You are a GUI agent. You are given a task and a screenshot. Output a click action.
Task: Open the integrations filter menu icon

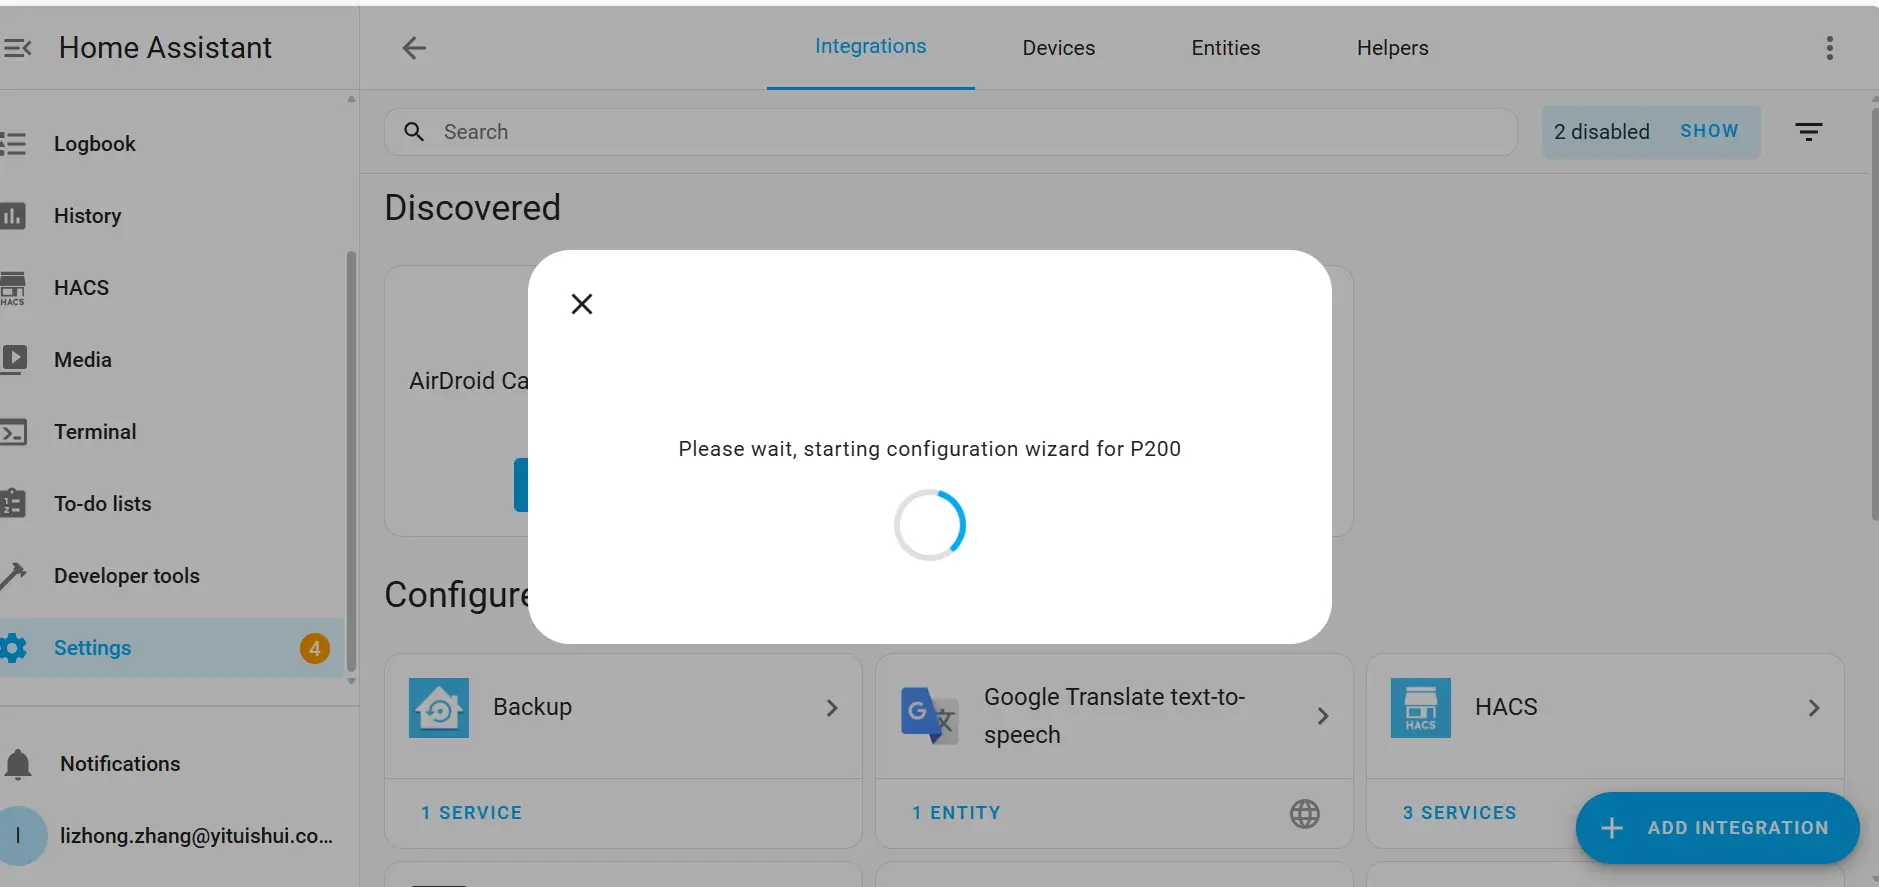point(1808,132)
